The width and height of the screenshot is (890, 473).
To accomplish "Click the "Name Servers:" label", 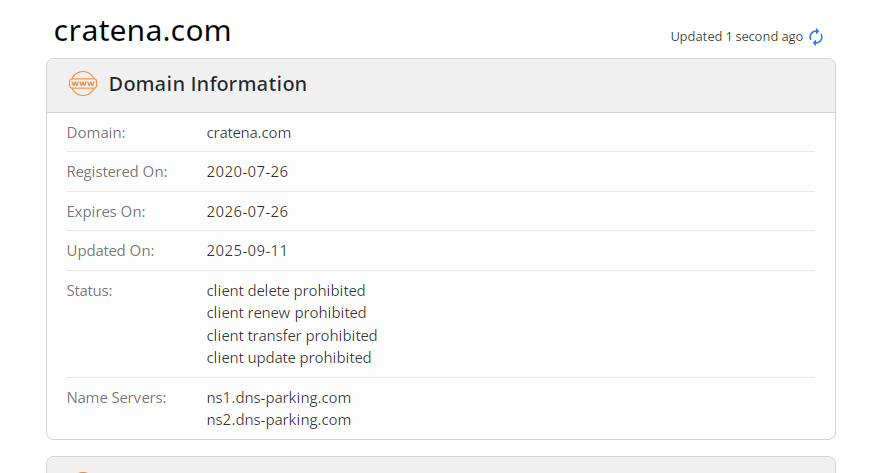I will pyautogui.click(x=116, y=398).
